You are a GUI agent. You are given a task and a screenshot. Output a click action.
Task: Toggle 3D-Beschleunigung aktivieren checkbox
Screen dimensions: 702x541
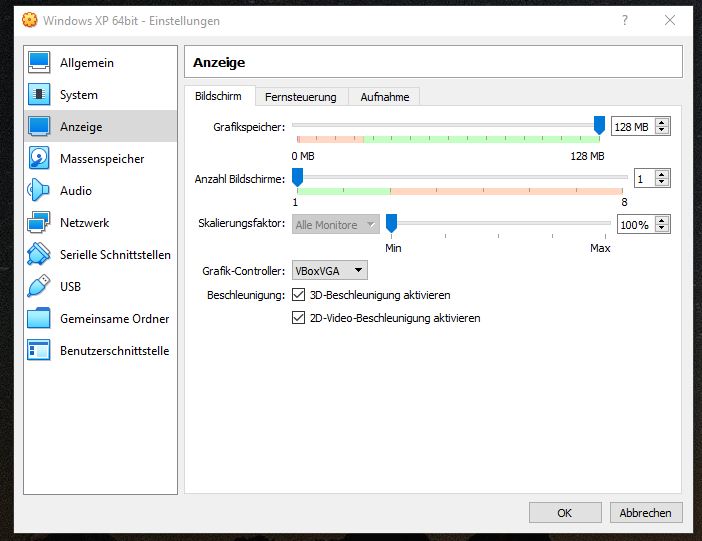point(298,295)
